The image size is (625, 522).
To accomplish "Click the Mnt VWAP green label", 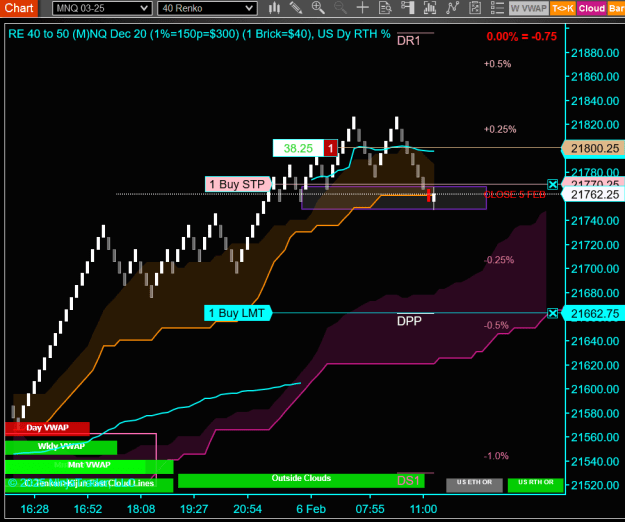I will (x=89, y=465).
